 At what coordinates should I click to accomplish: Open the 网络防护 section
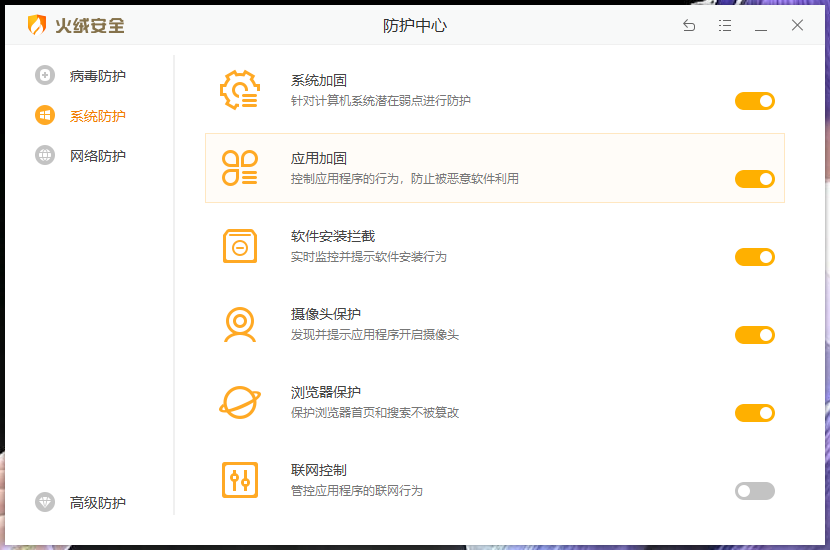[x=97, y=156]
